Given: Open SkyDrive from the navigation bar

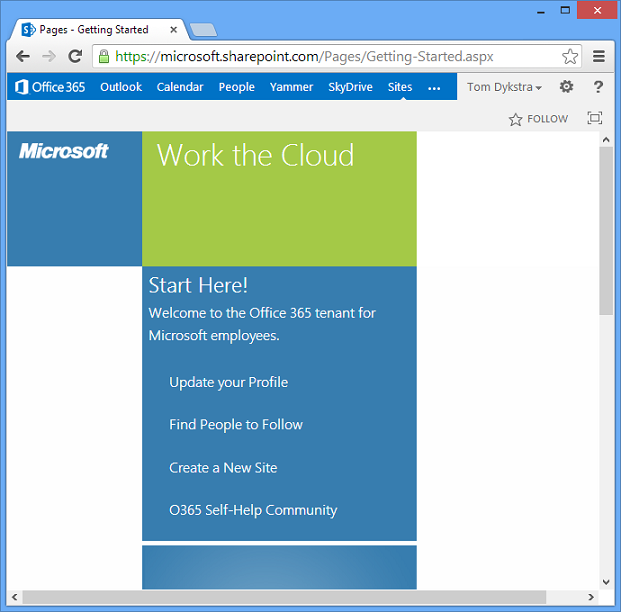Looking at the screenshot, I should [x=351, y=87].
